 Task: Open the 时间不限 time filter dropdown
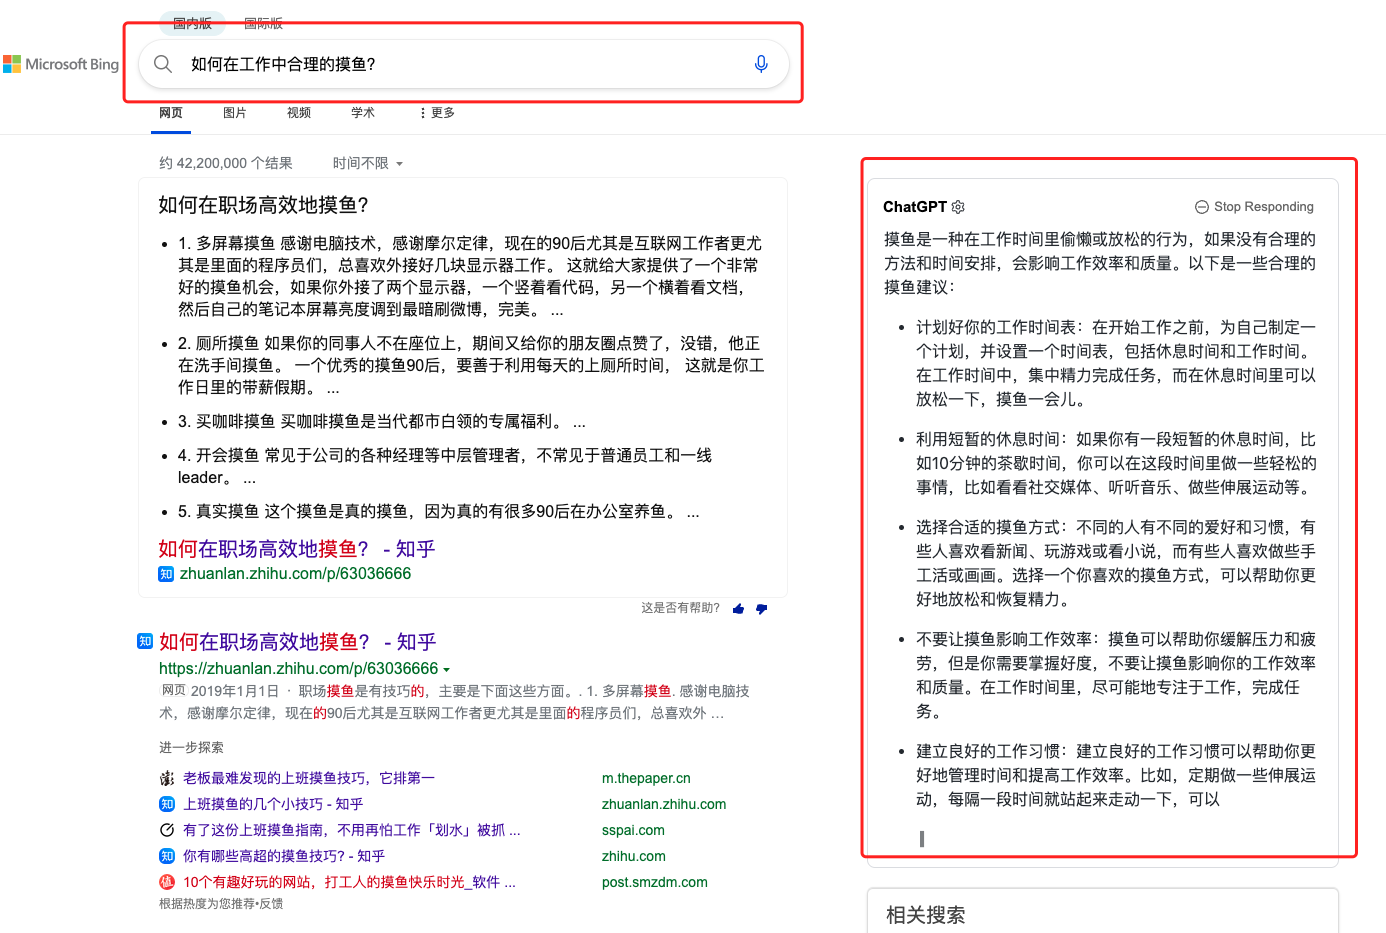coord(368,163)
